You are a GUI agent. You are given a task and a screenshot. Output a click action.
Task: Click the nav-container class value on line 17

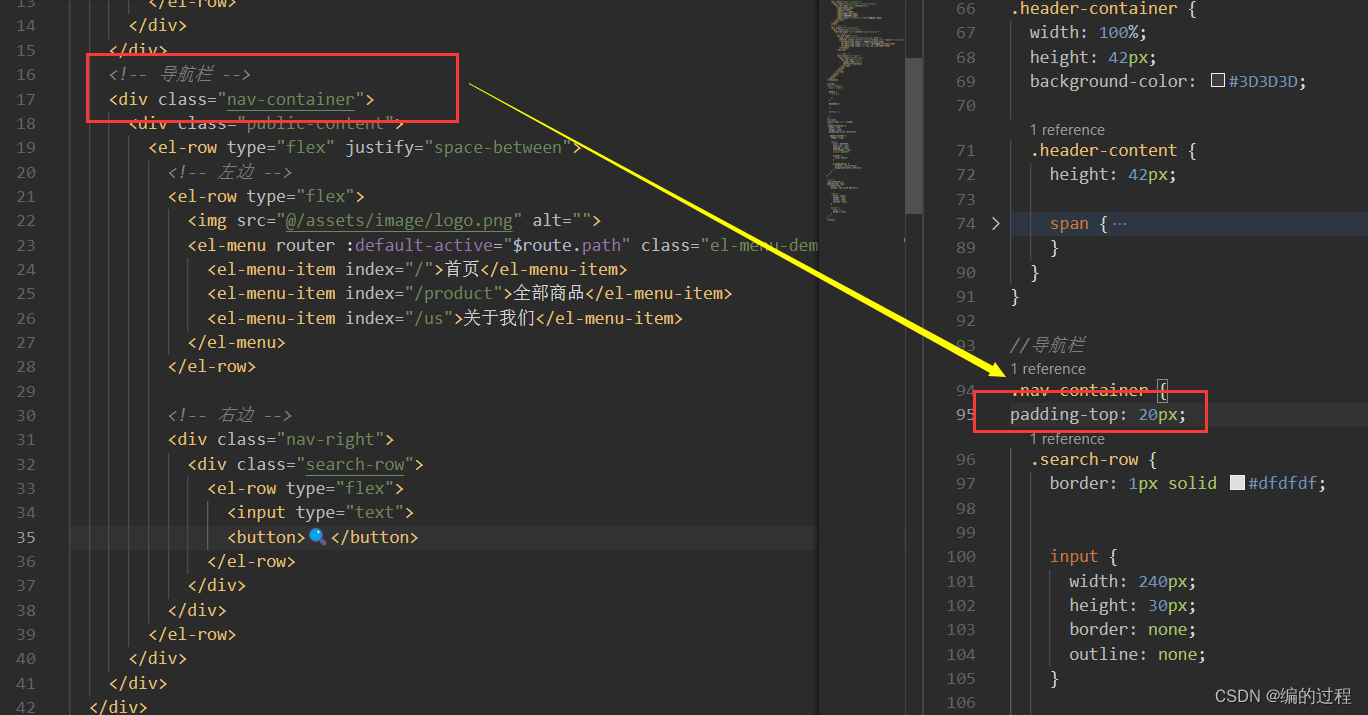coord(291,99)
